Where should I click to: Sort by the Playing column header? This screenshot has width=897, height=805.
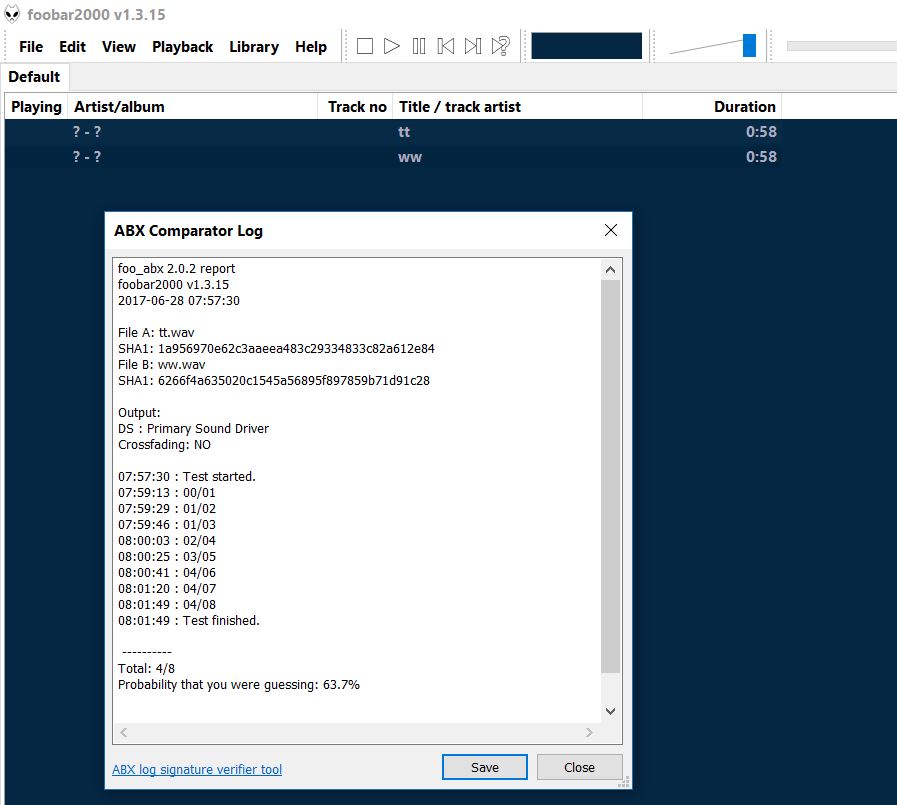pos(36,107)
